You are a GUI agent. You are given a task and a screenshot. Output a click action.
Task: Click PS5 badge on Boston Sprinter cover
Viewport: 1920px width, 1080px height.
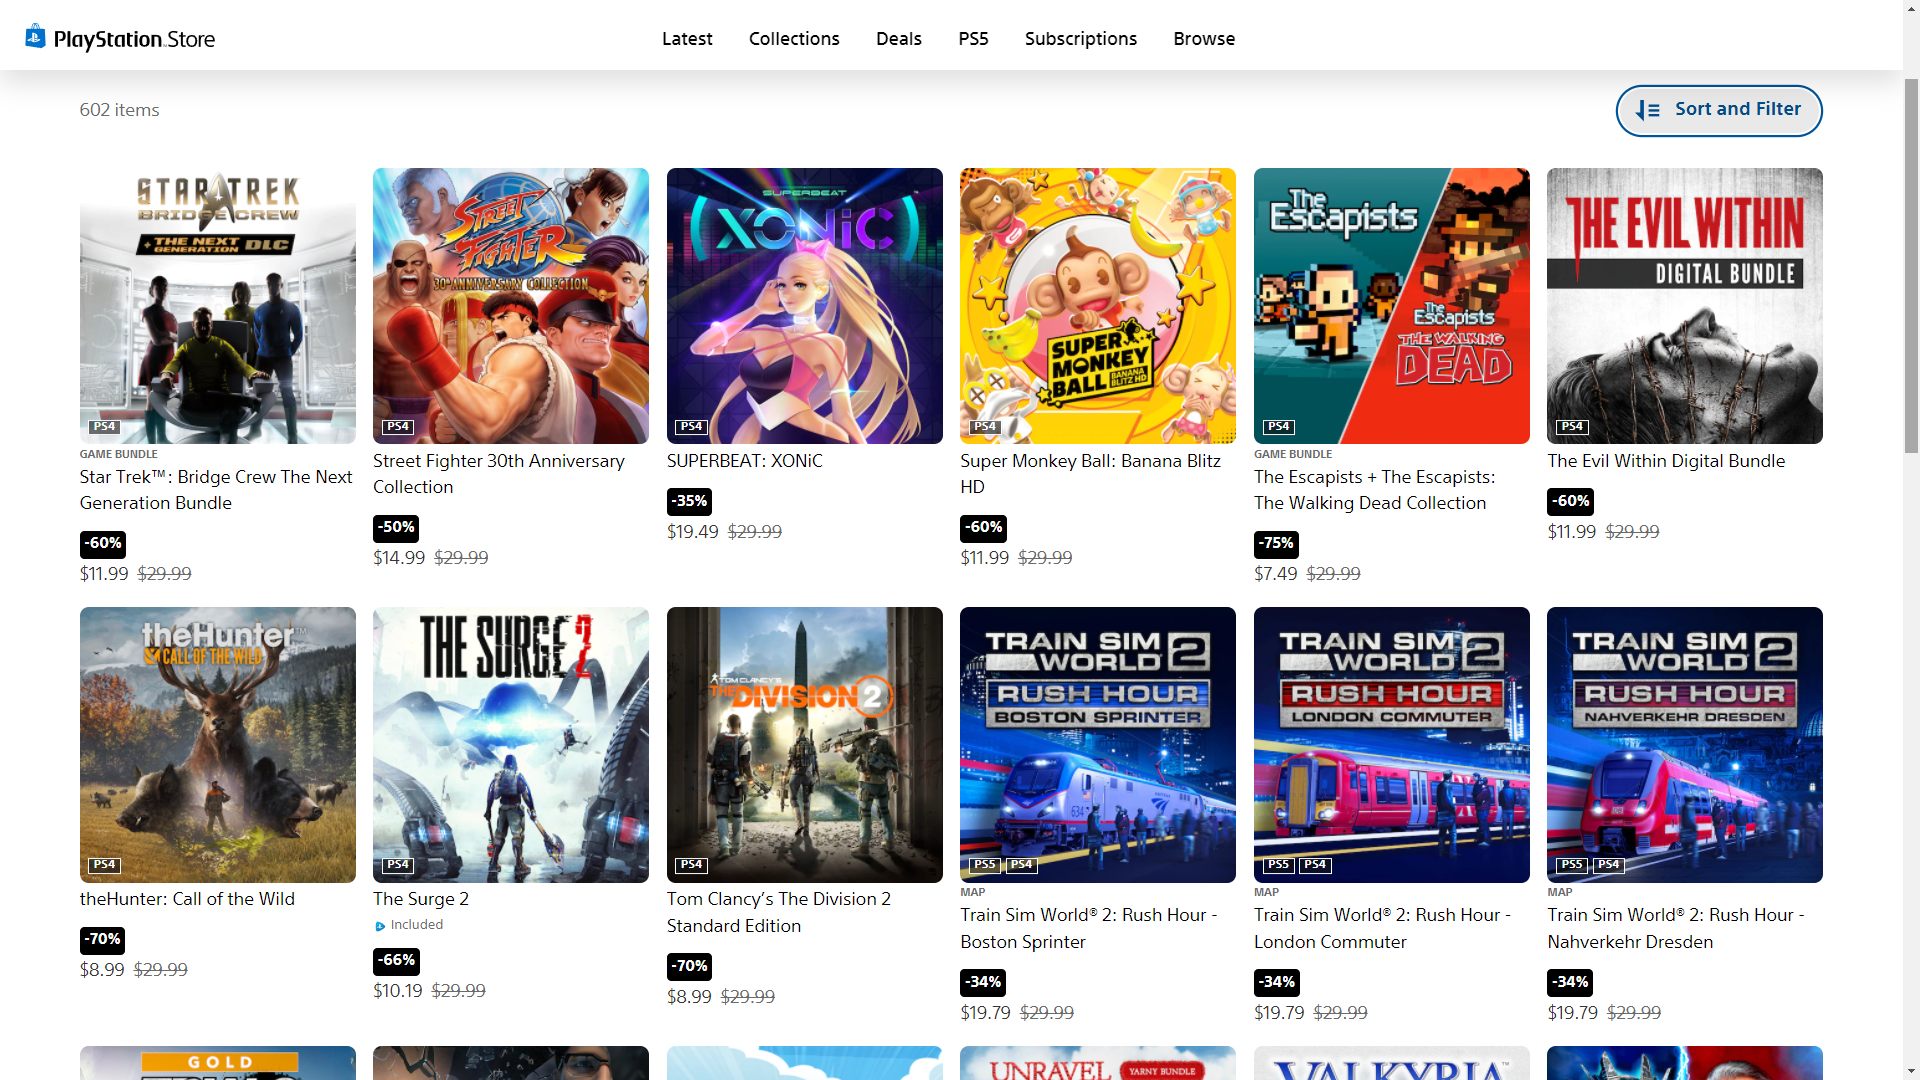(x=984, y=865)
